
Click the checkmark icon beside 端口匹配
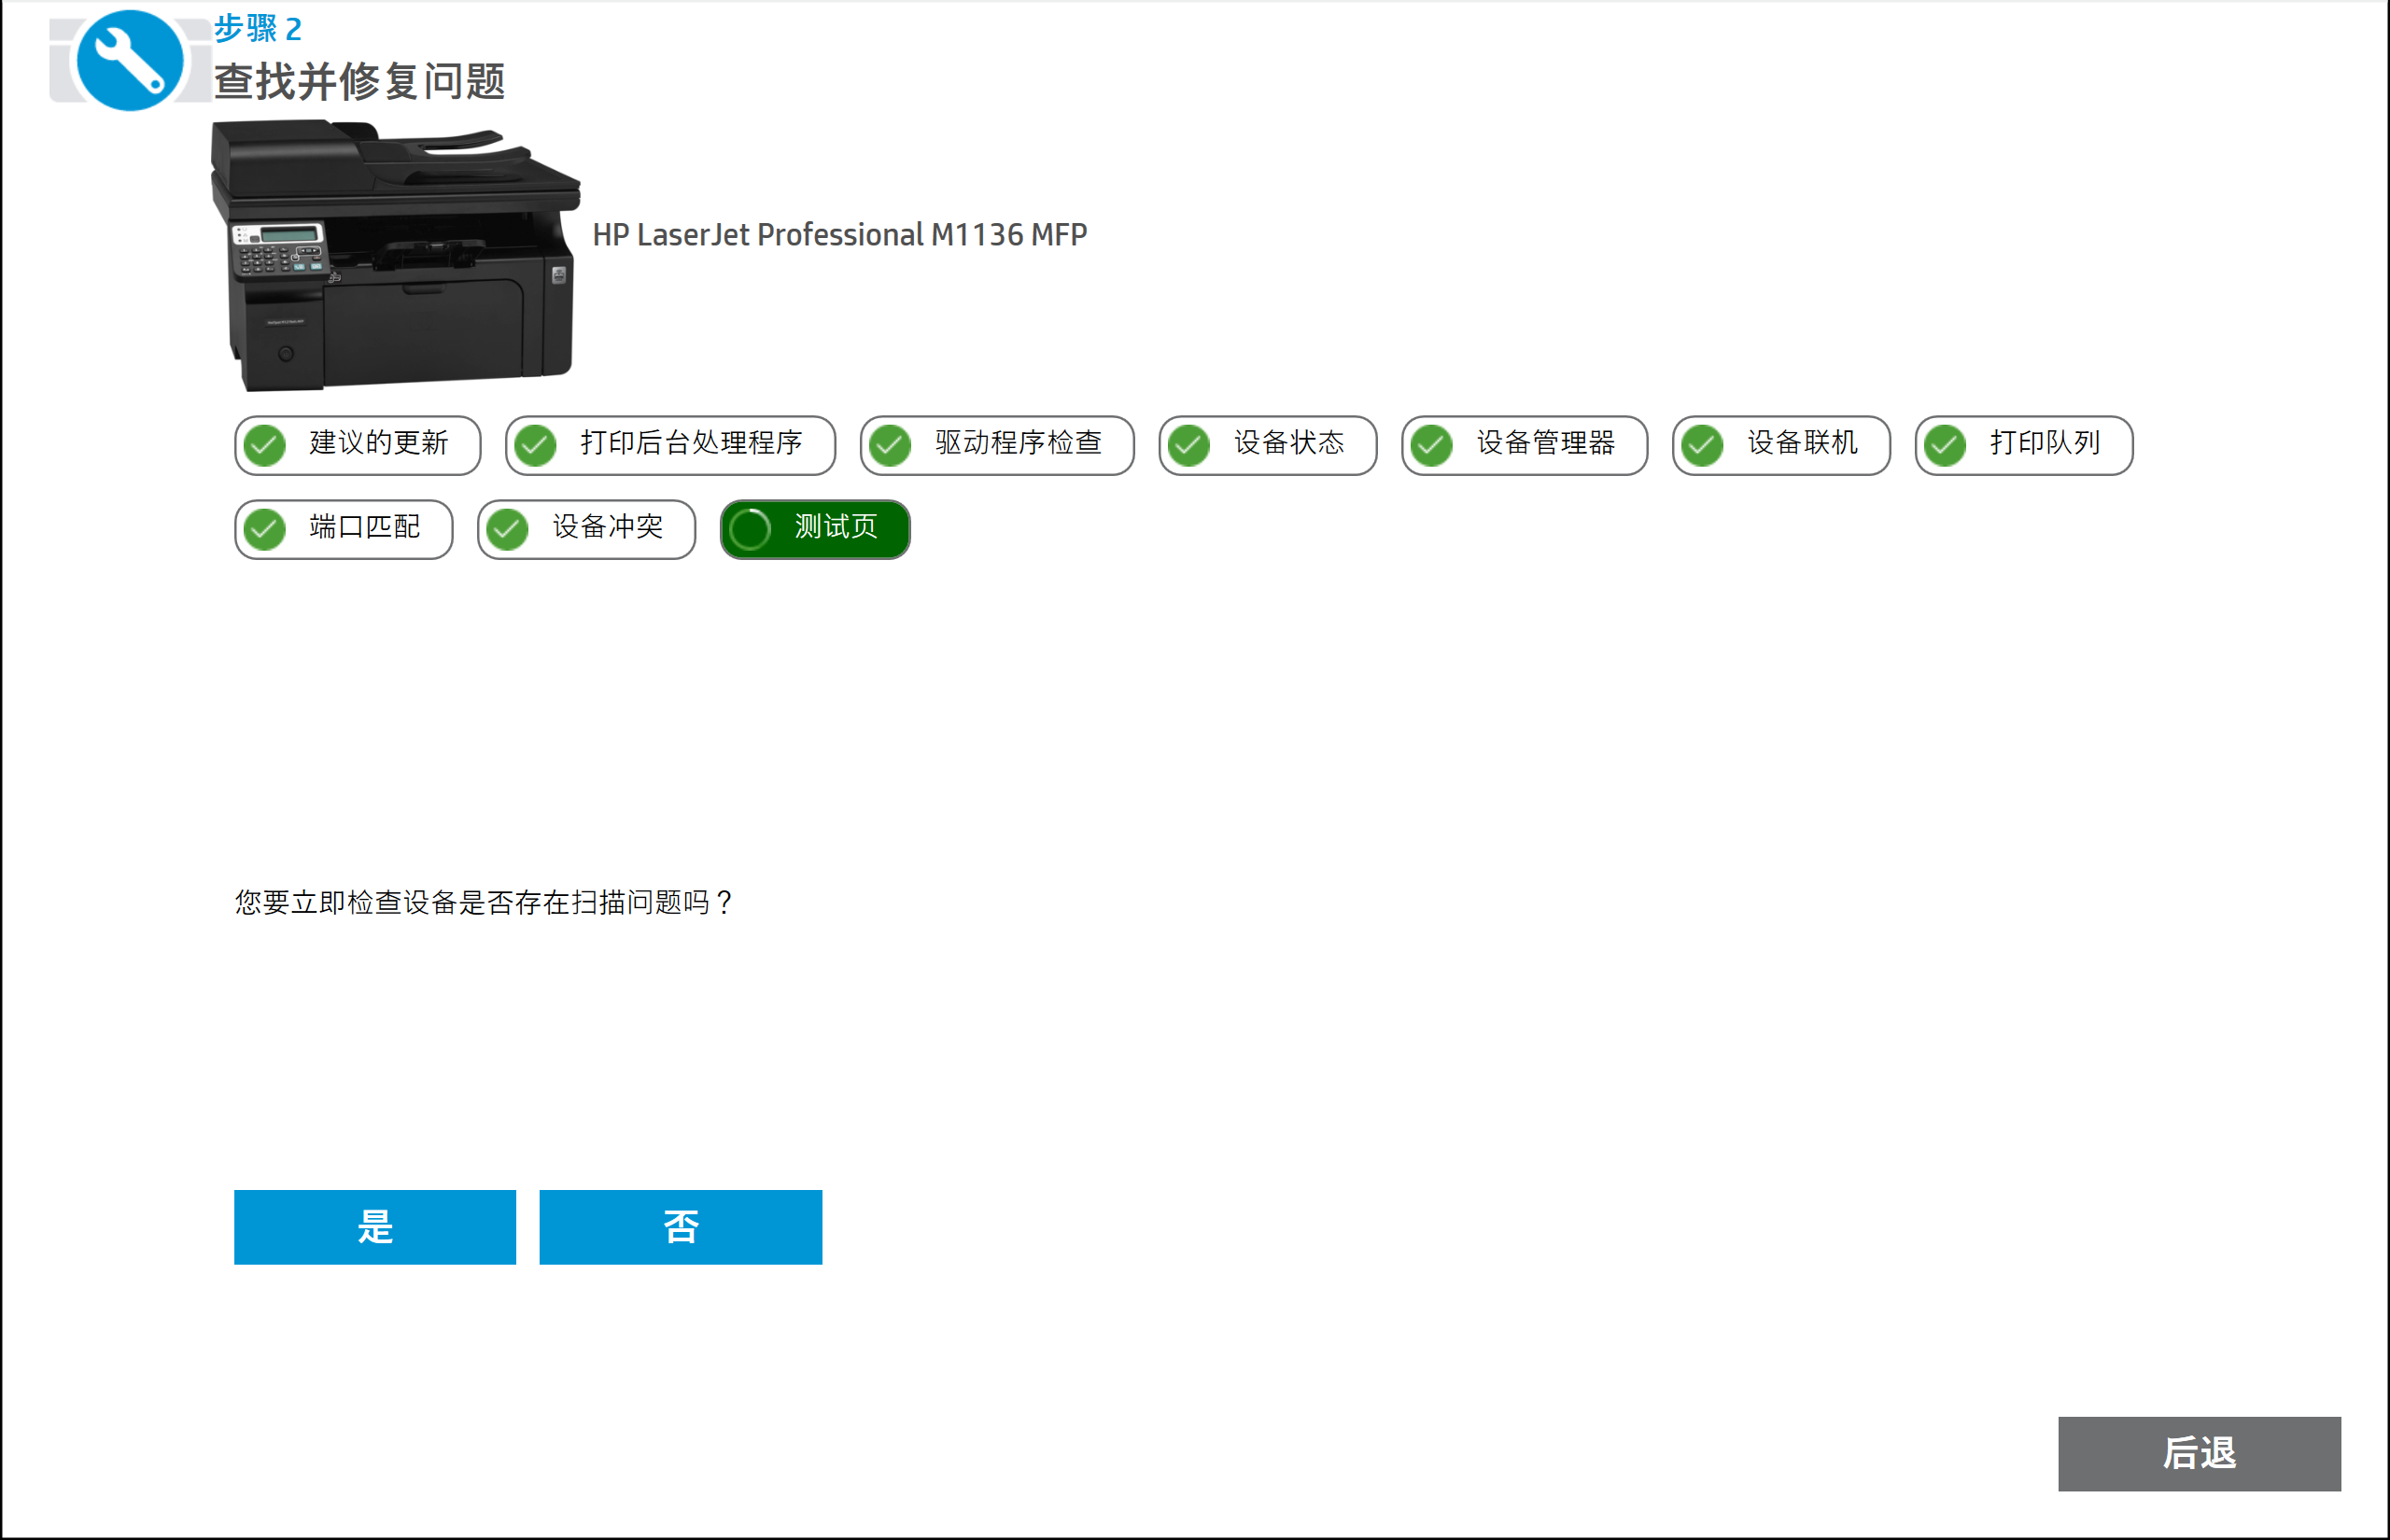tap(265, 529)
